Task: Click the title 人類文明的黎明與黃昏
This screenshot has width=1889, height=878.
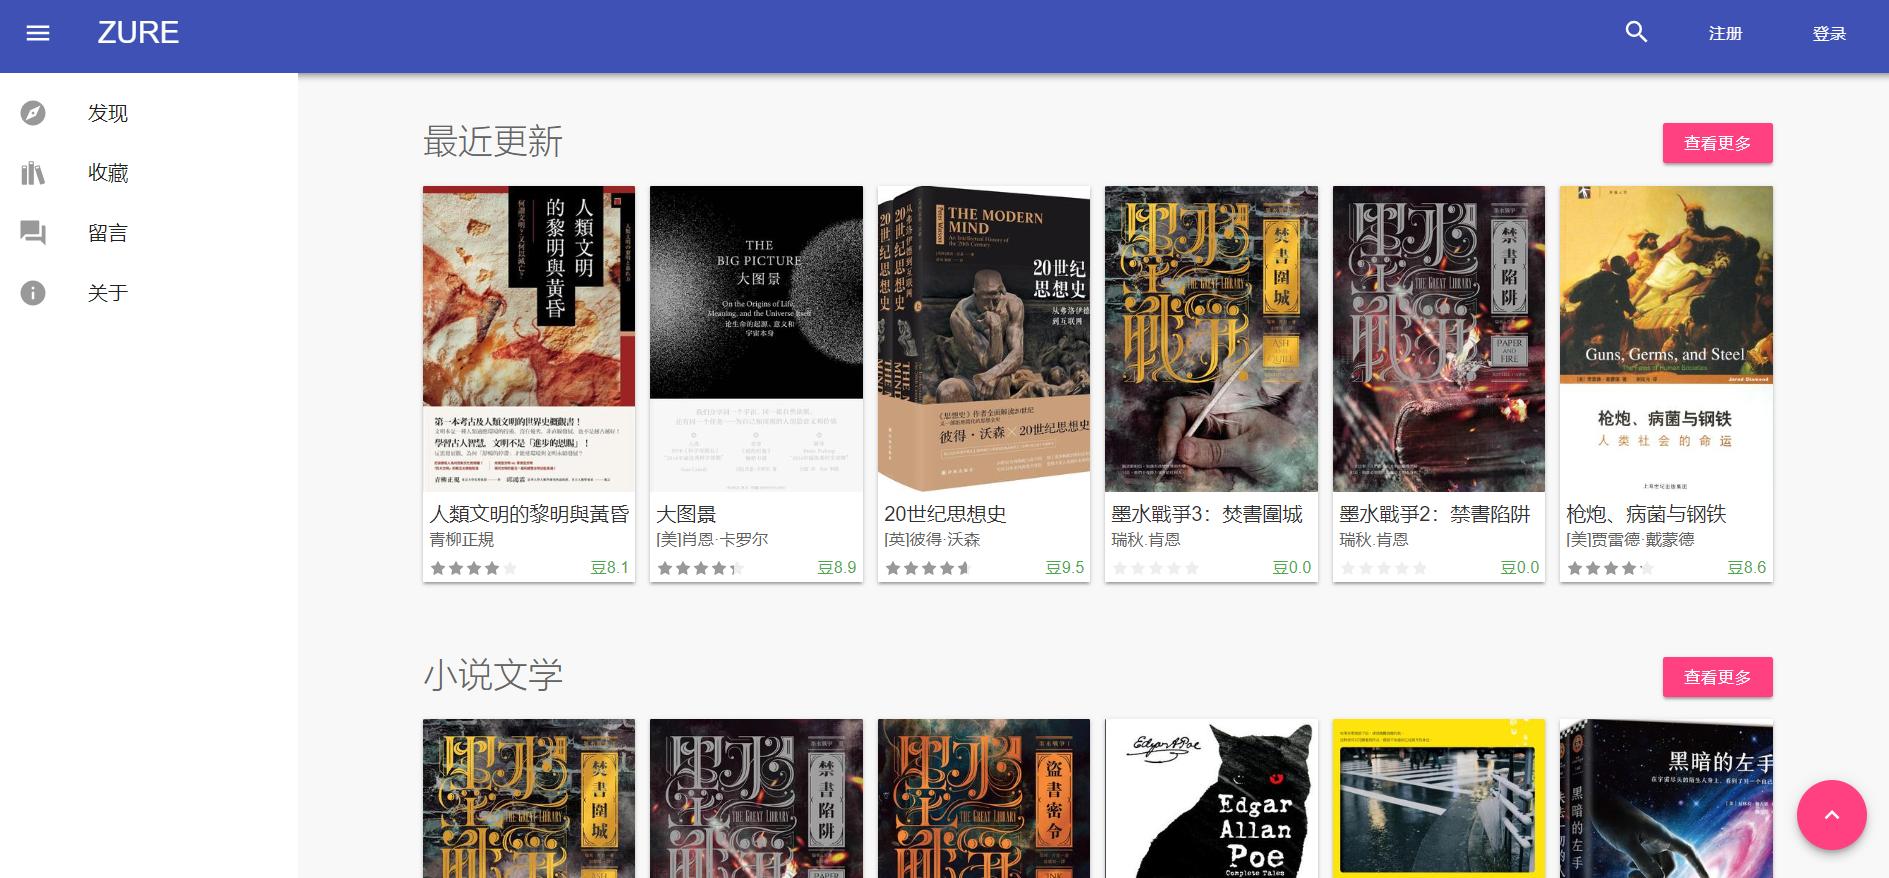Action: pyautogui.click(x=529, y=514)
